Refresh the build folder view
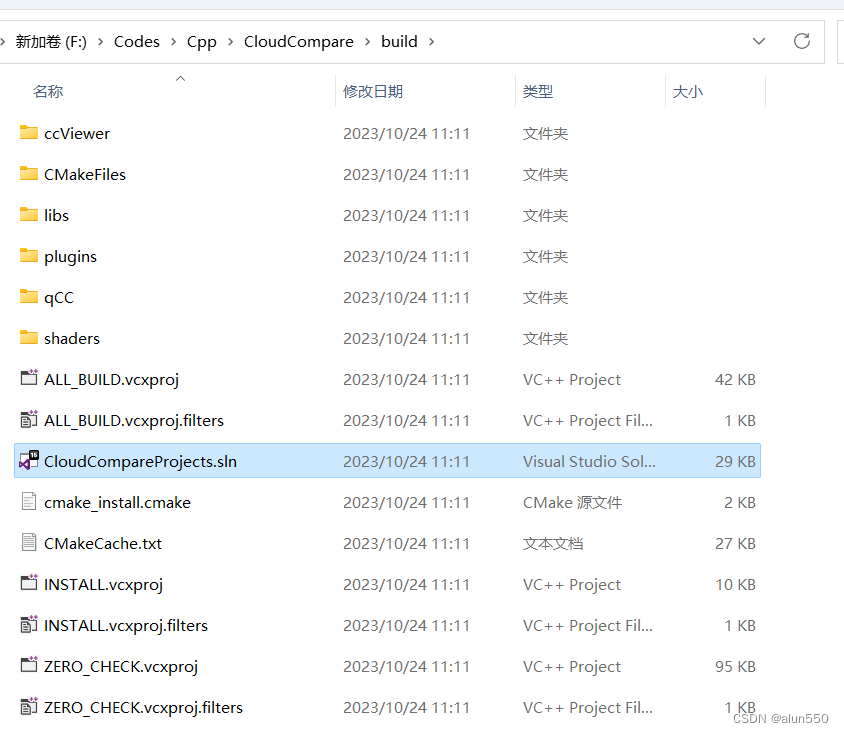 [801, 41]
